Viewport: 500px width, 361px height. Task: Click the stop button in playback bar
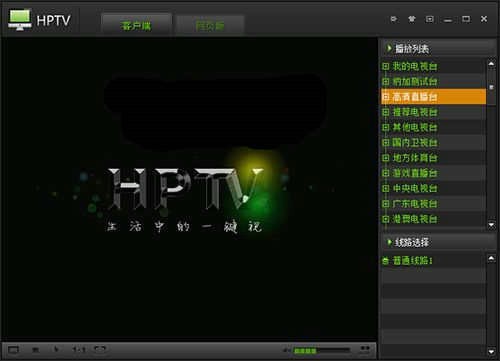[35, 350]
